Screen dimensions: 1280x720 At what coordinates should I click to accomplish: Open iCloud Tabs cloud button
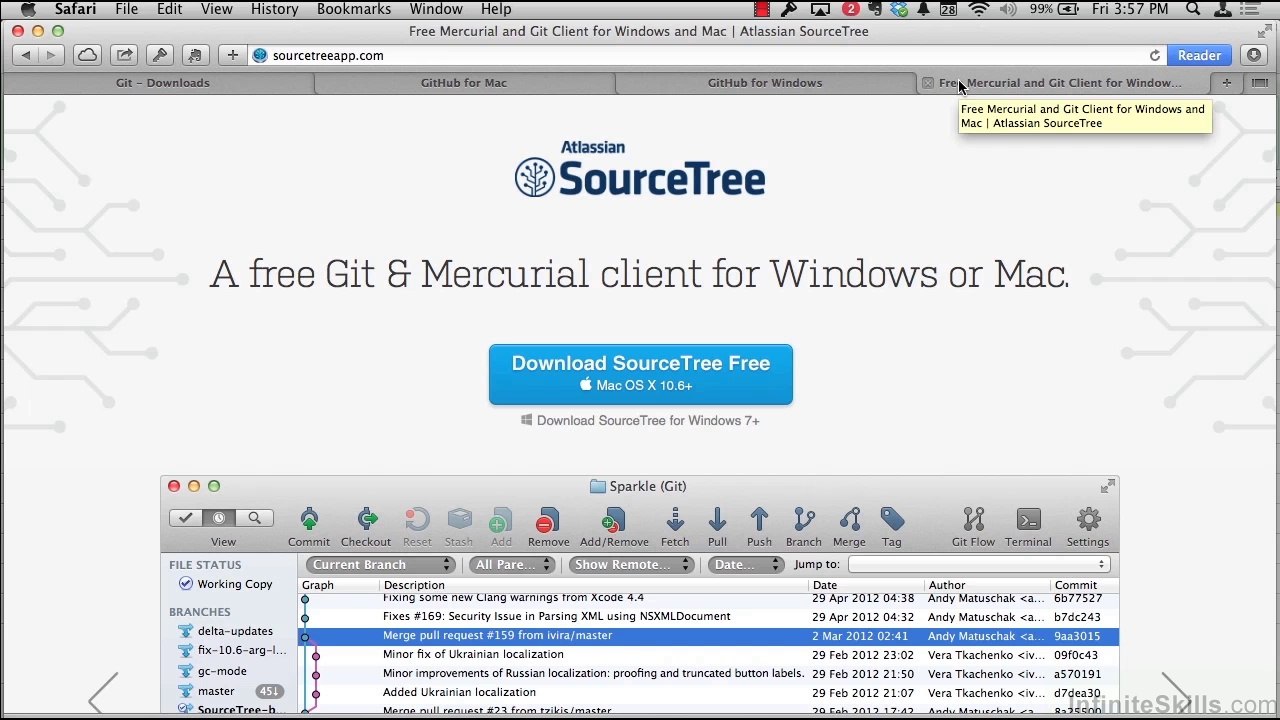[x=88, y=55]
